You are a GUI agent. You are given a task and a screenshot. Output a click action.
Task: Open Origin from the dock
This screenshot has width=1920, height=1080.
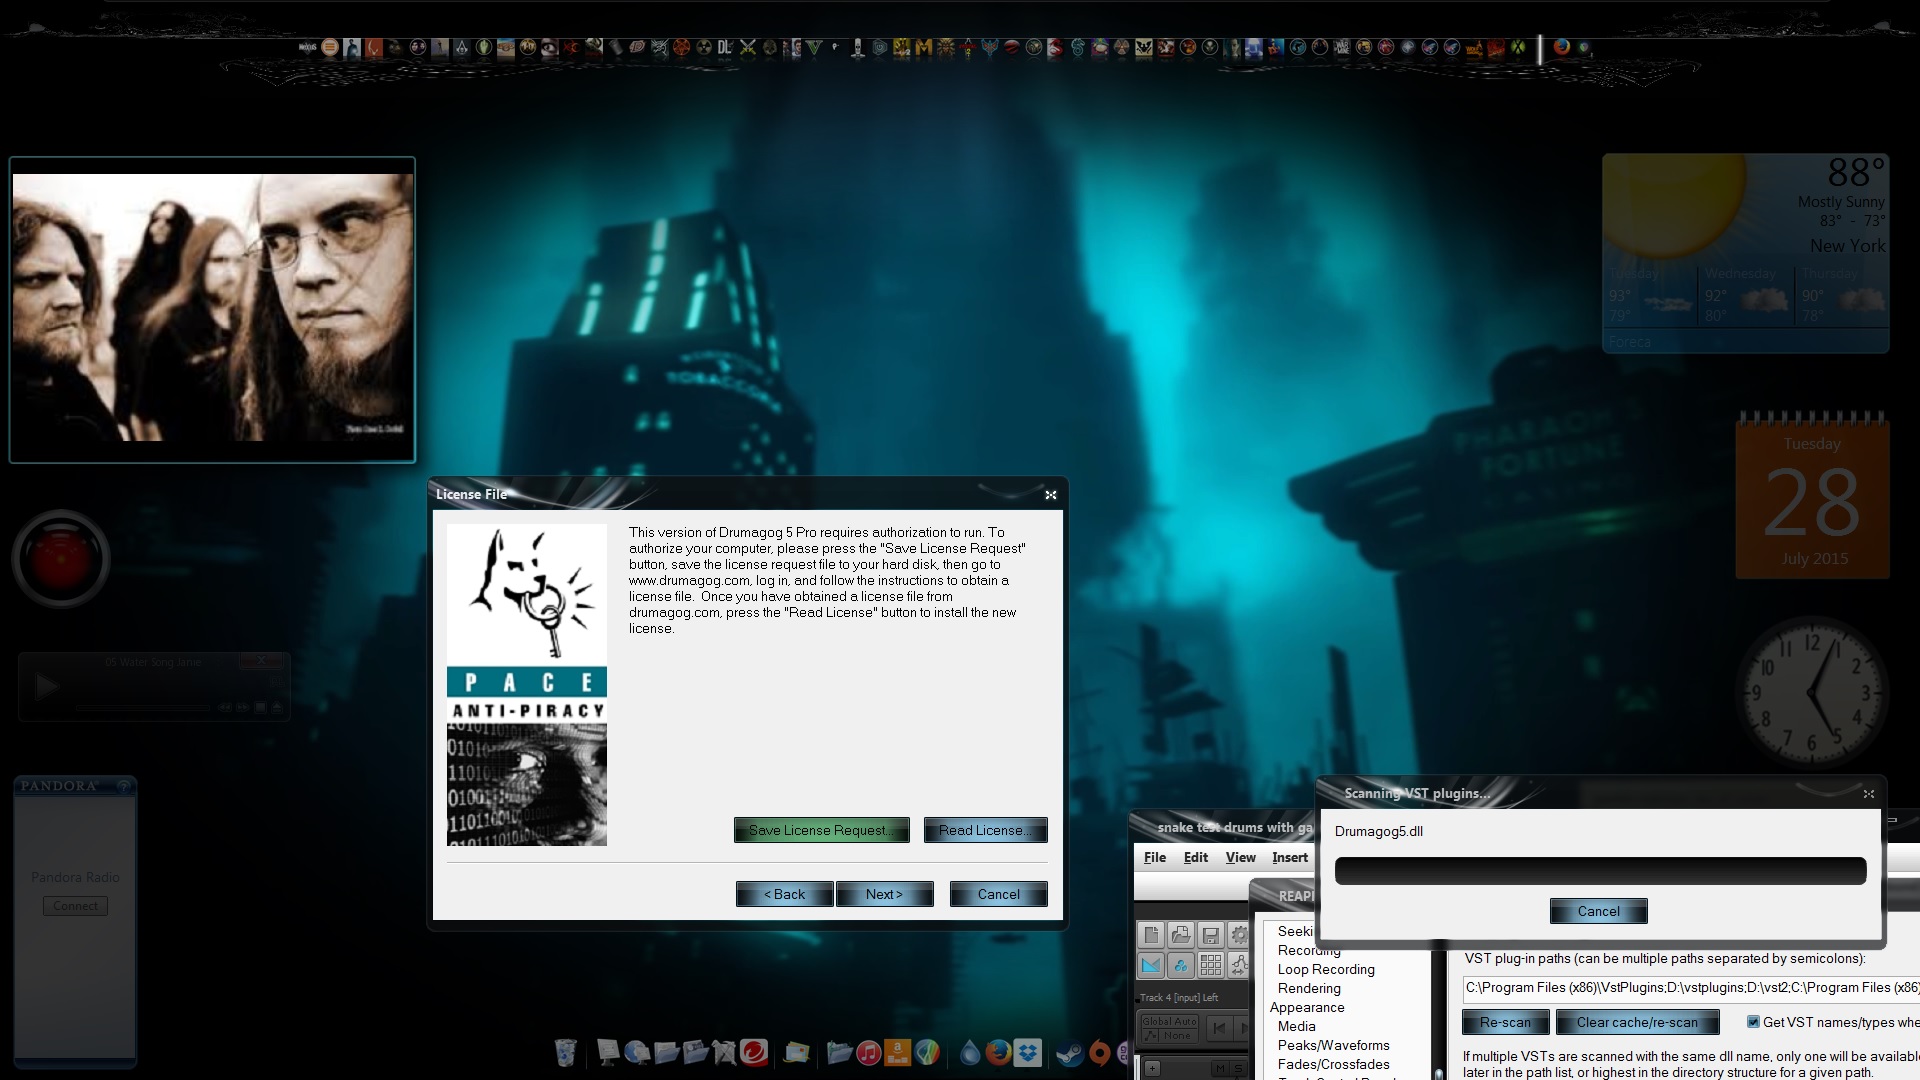click(1100, 1052)
